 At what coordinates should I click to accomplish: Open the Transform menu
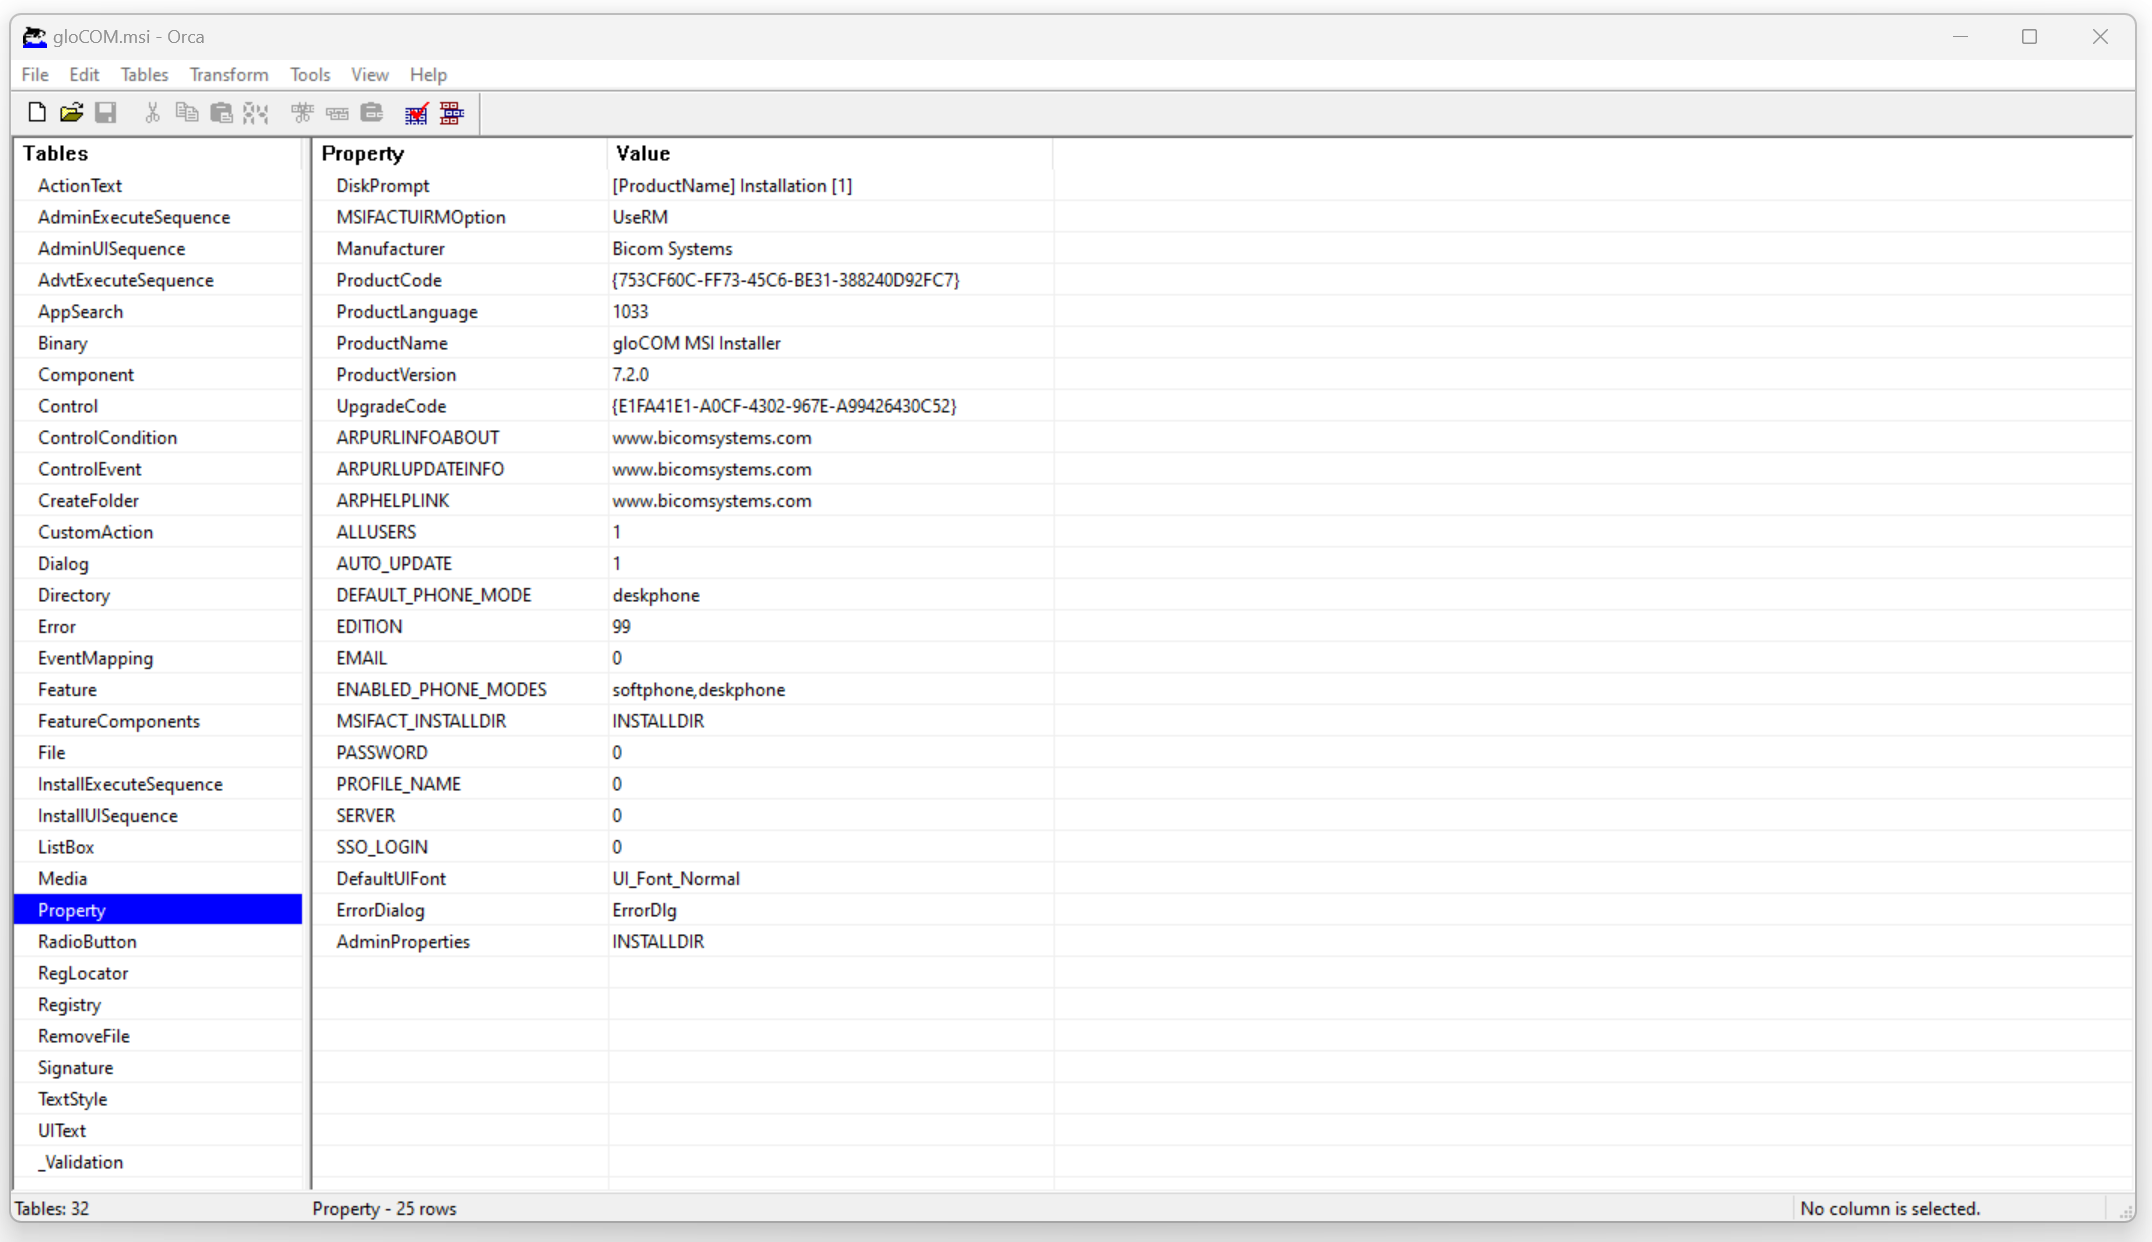229,74
